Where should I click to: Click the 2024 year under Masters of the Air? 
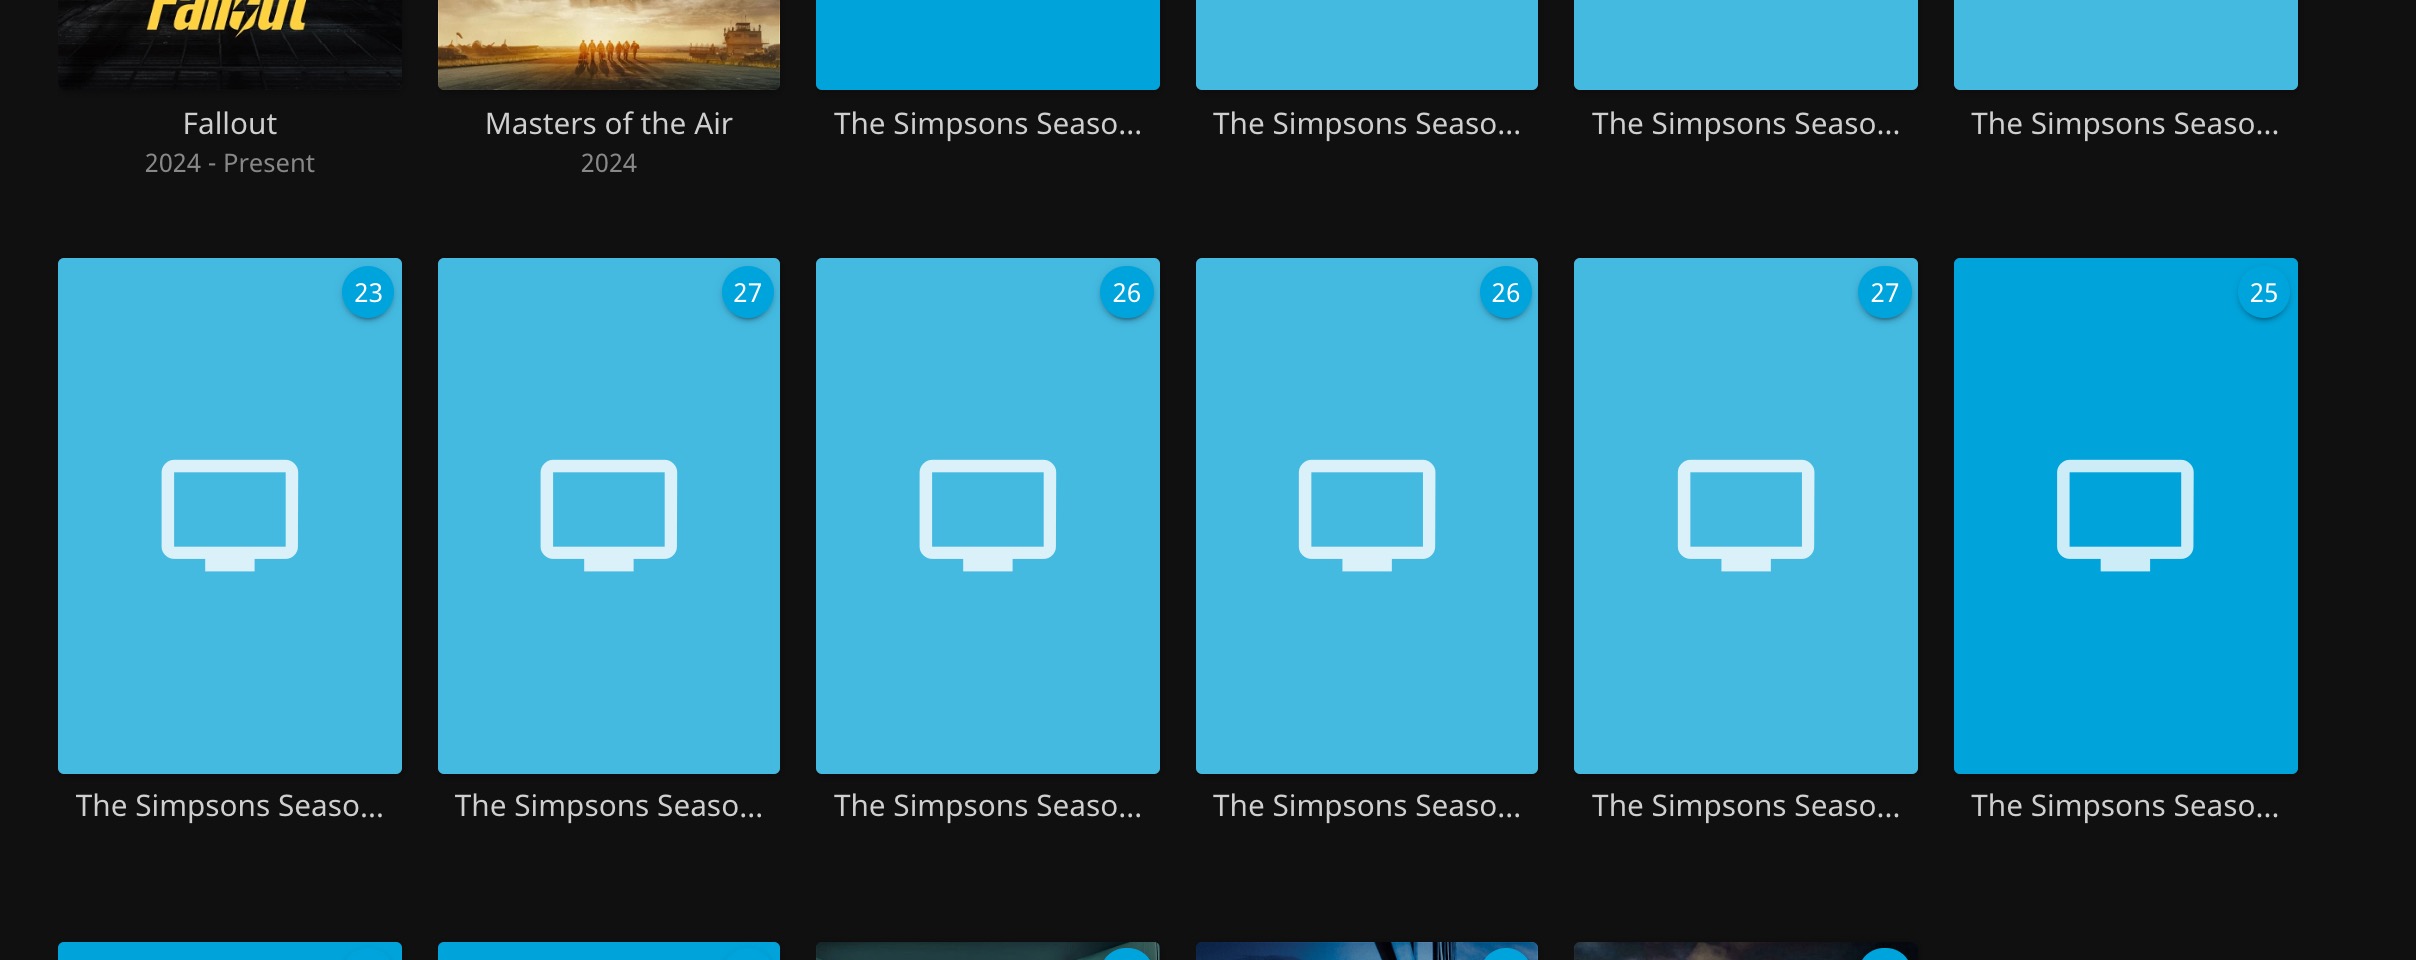[608, 163]
